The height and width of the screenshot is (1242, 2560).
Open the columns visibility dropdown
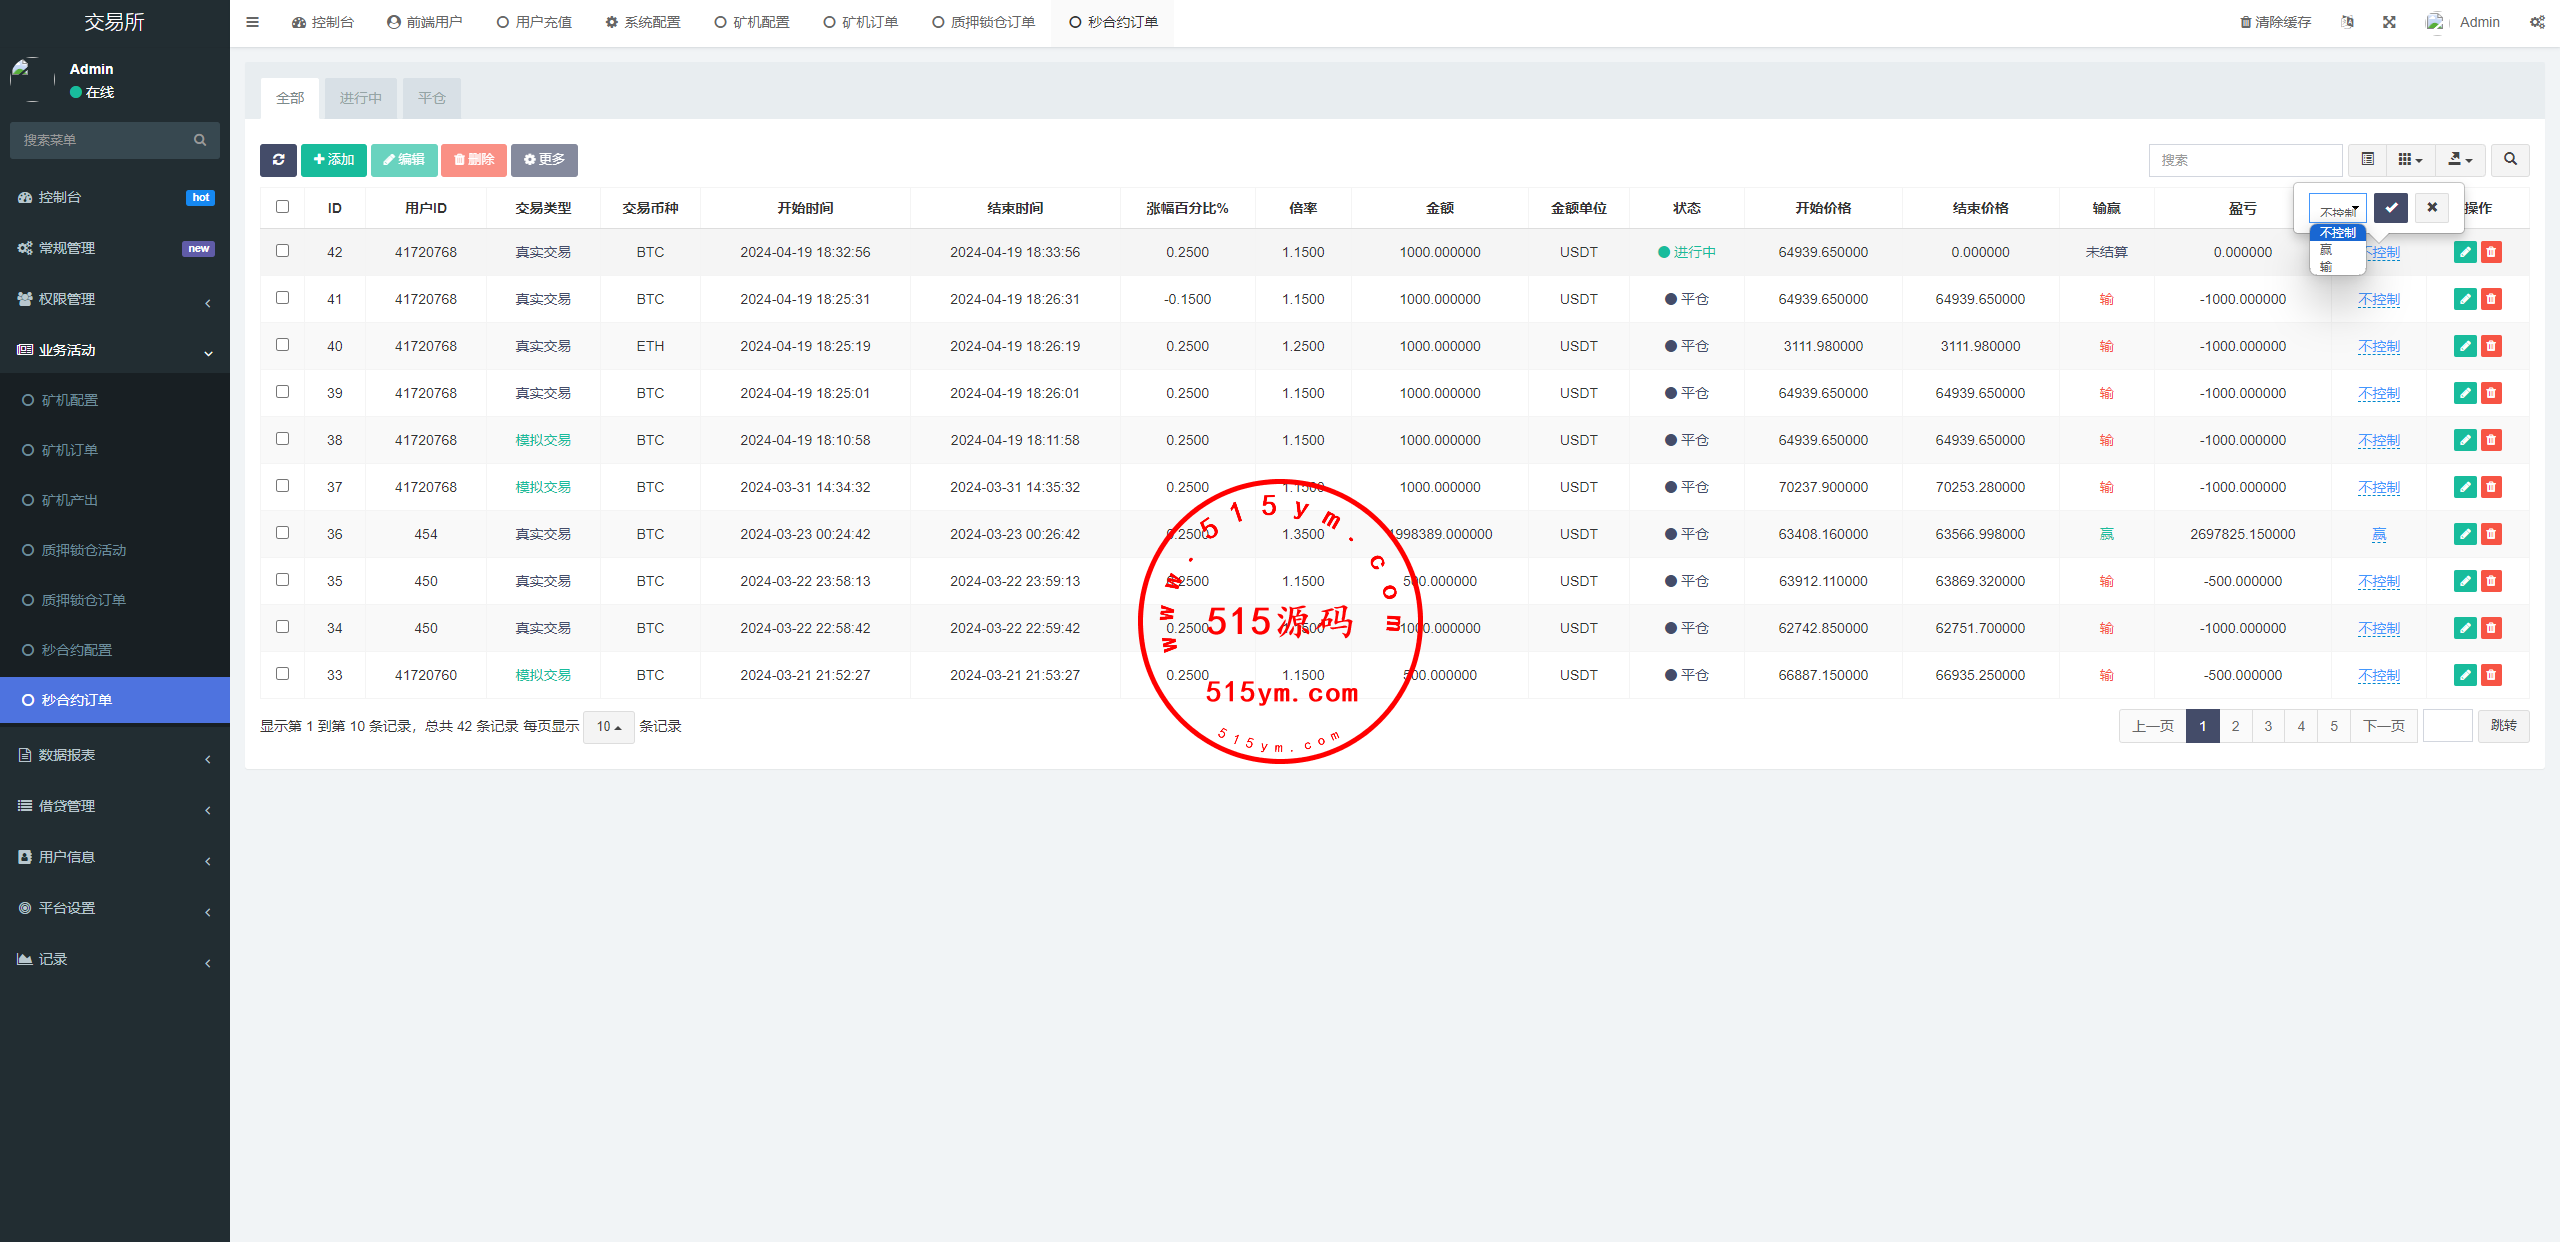2410,160
